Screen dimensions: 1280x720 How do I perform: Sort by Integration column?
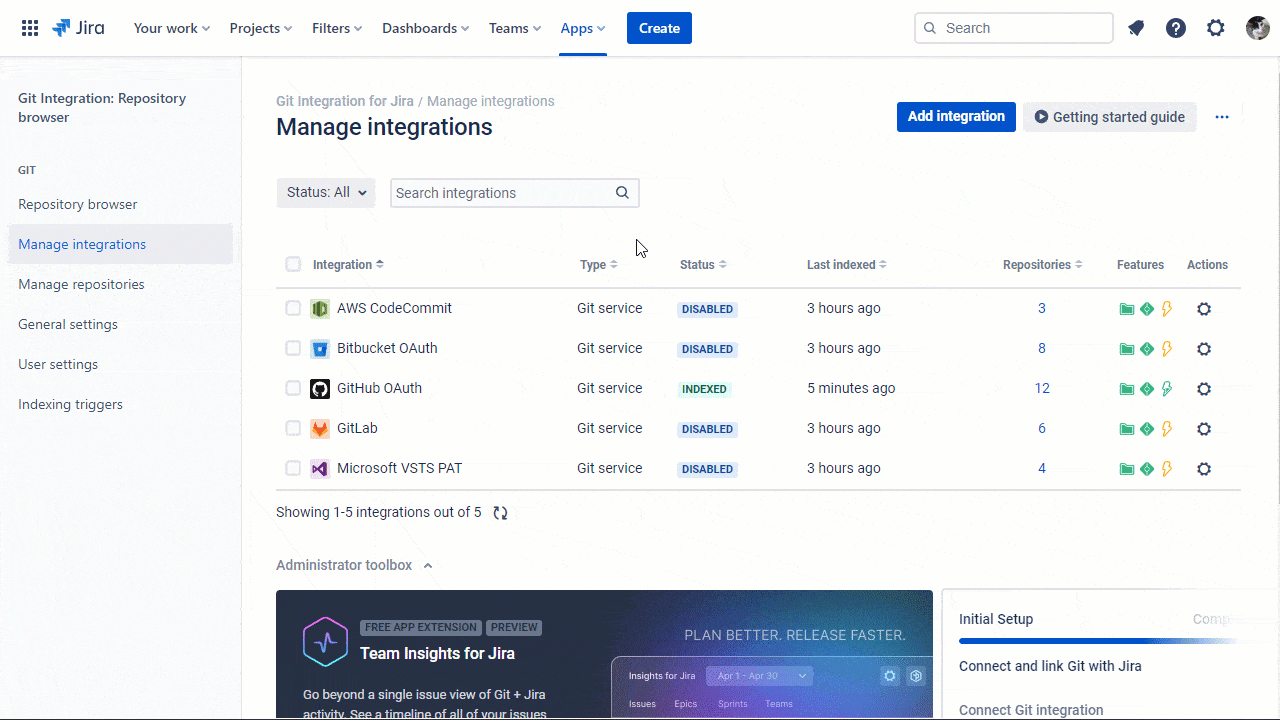(348, 265)
